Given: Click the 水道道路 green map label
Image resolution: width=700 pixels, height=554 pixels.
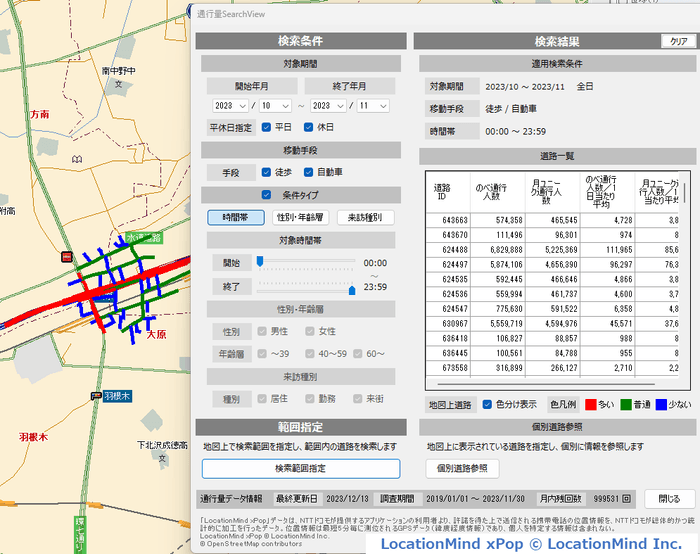Looking at the screenshot, I should click(145, 238).
